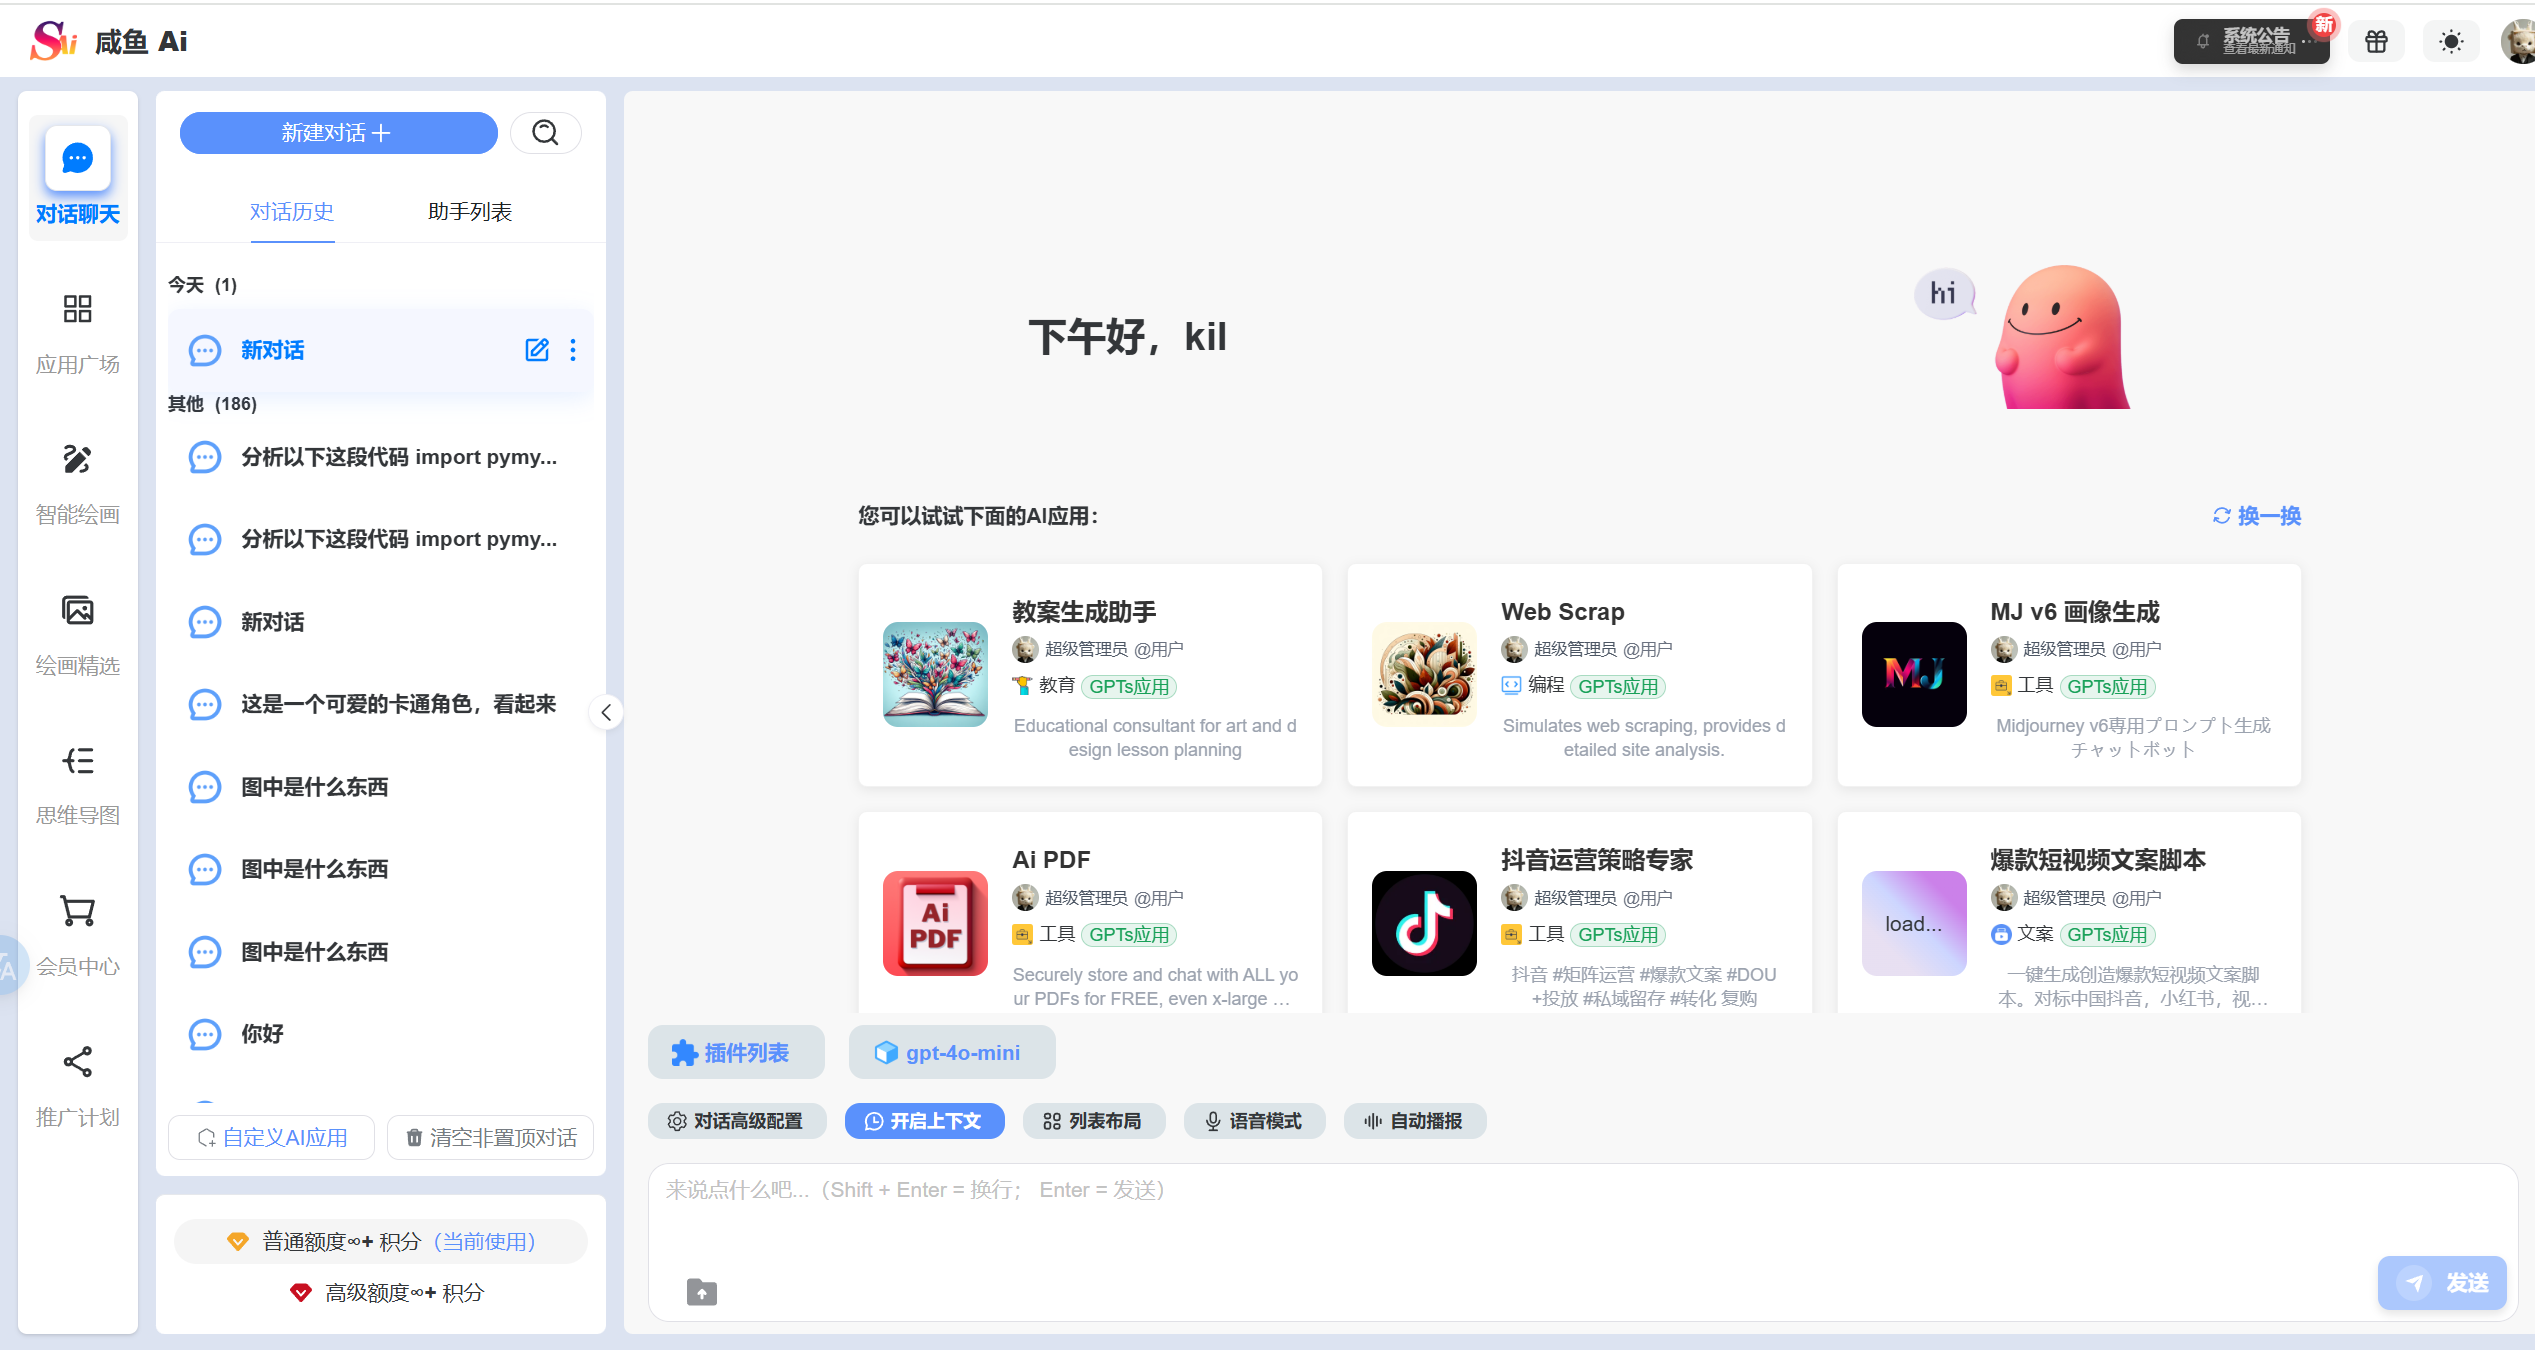This screenshot has height=1350, width=2535.
Task: Collapse the conversation sidebar with chevron
Action: coord(606,712)
